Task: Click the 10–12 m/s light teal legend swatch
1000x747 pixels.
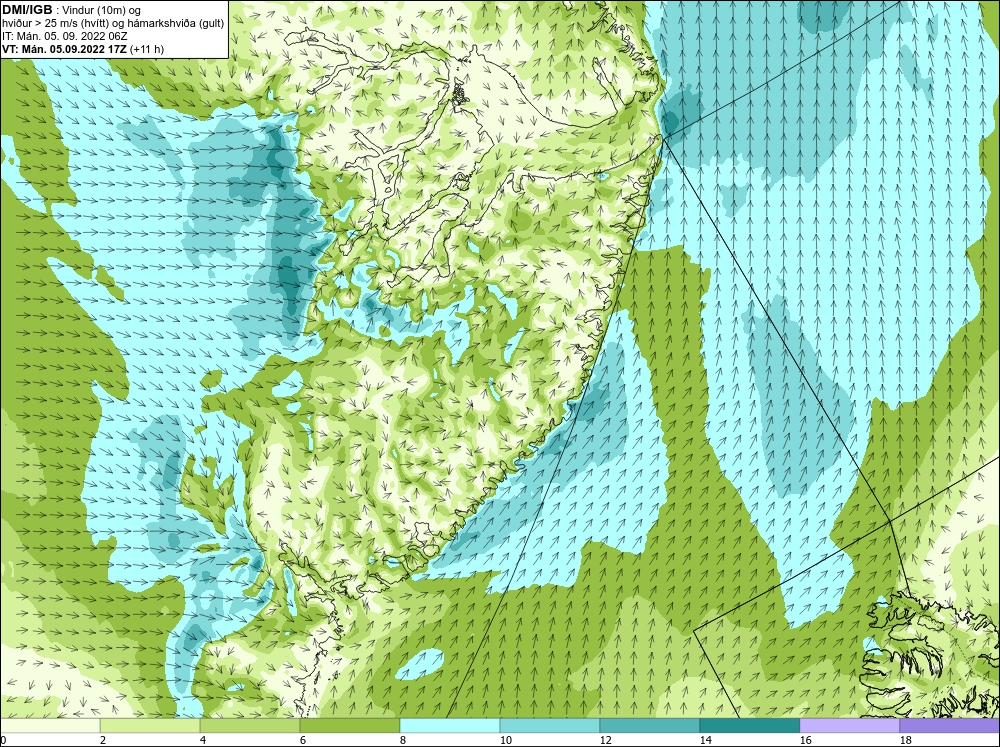Action: click(x=550, y=725)
